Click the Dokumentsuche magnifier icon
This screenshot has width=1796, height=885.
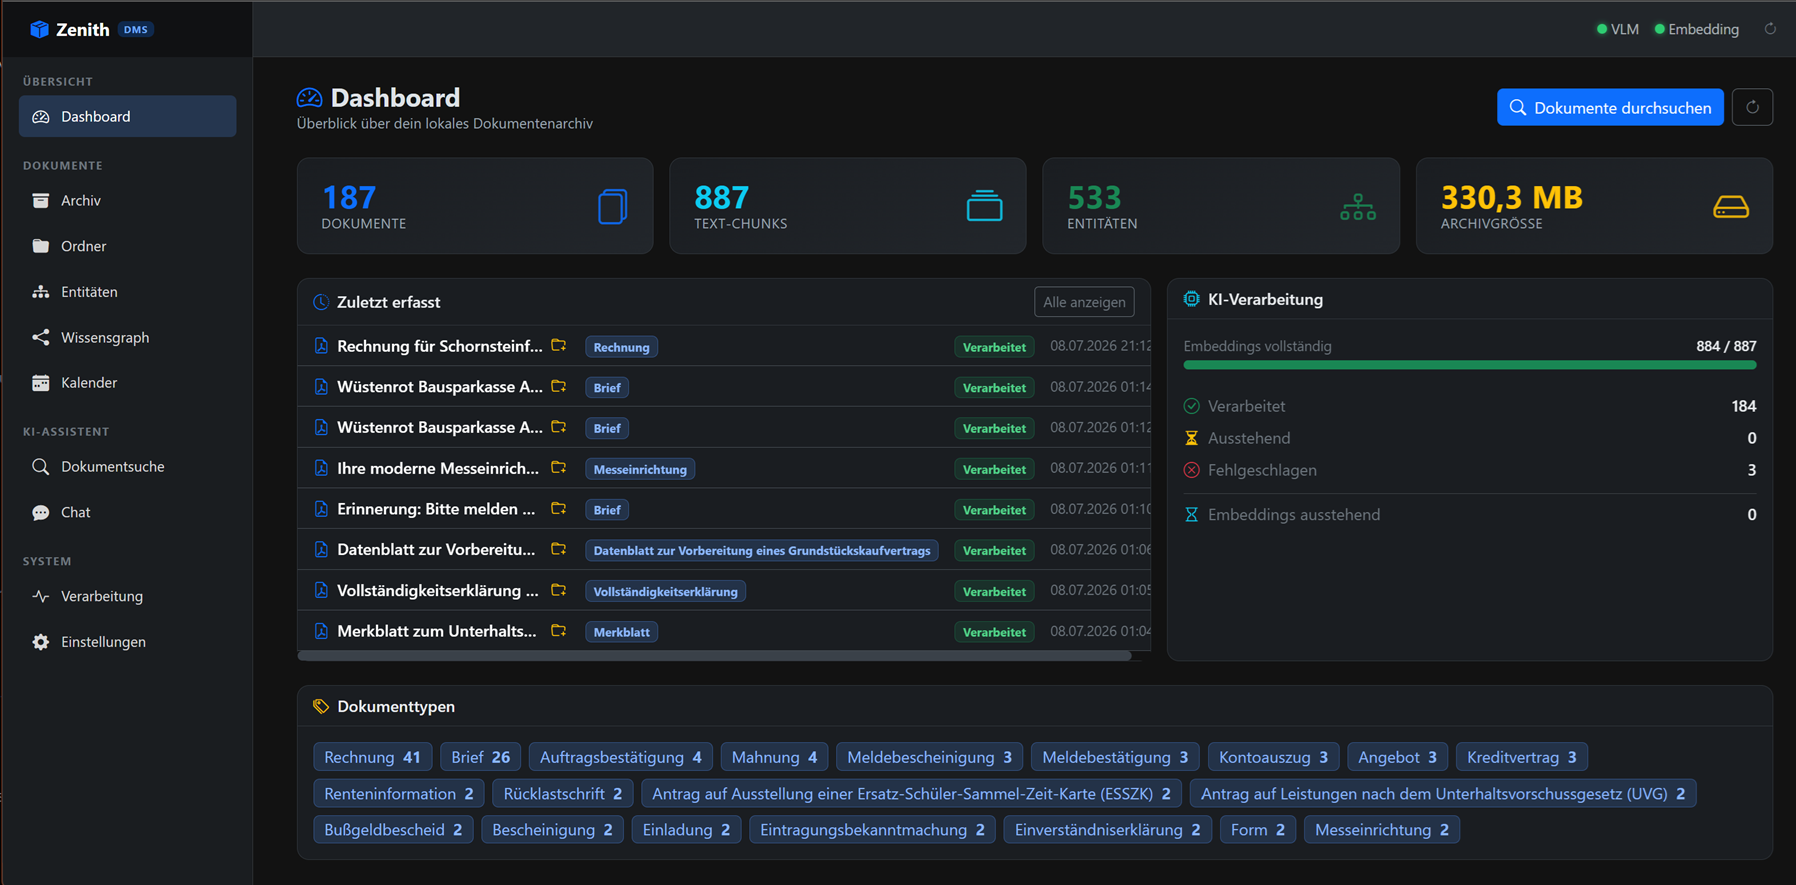point(41,467)
